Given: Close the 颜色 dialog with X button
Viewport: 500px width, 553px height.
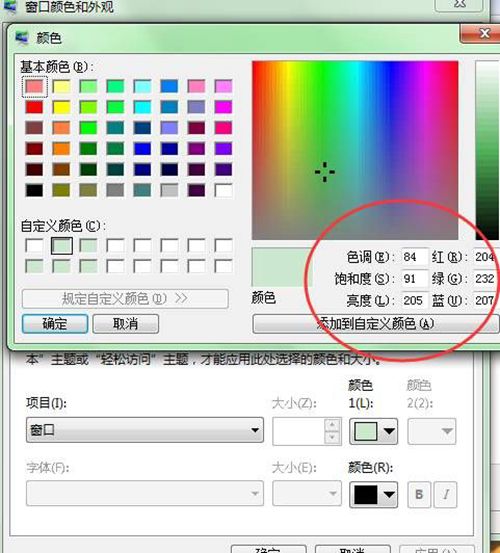Looking at the screenshot, I should 482,34.
